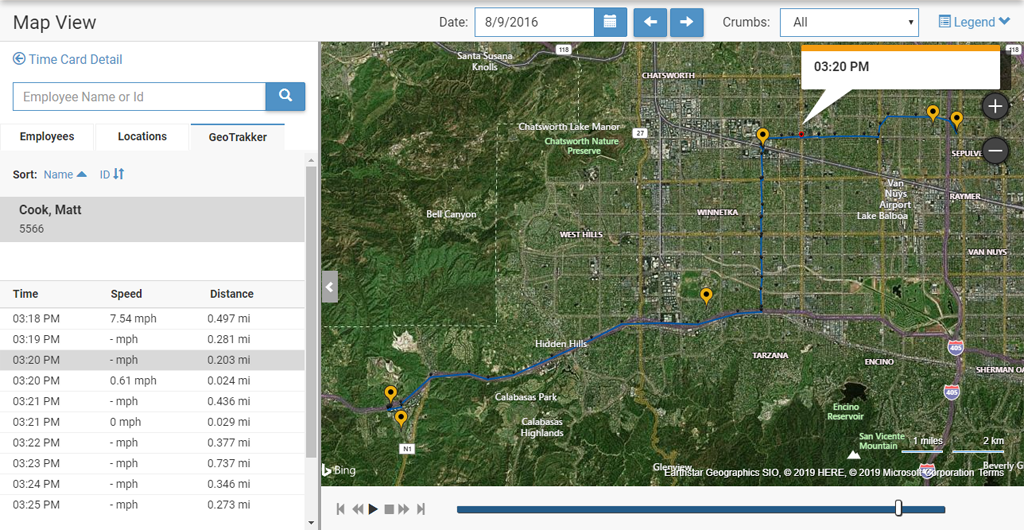Click the Employee Name or Id field
Image resolution: width=1024 pixels, height=530 pixels.
[139, 97]
